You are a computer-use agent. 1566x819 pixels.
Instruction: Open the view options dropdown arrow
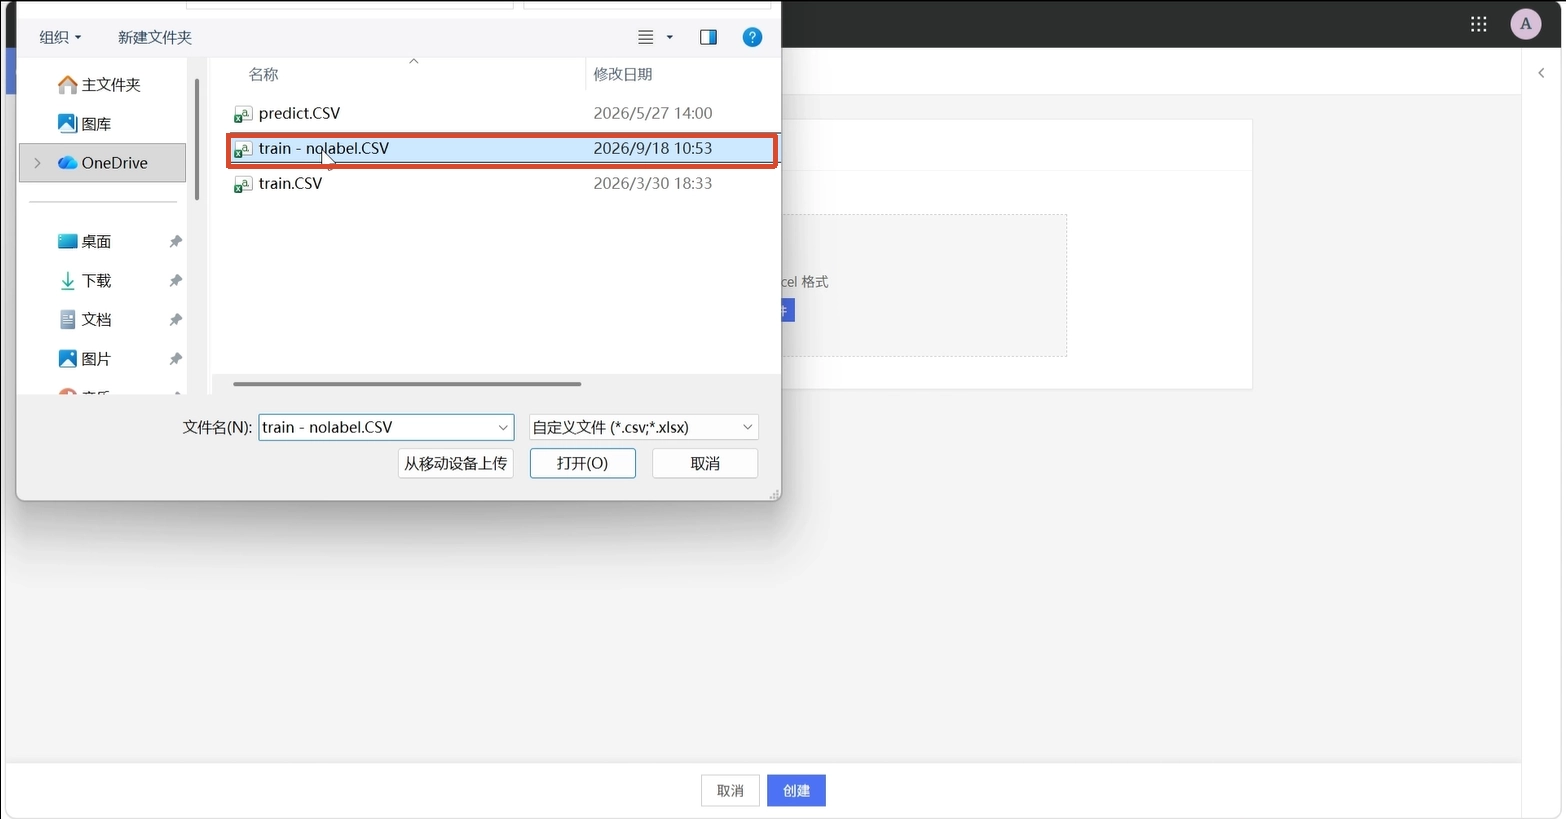[670, 37]
